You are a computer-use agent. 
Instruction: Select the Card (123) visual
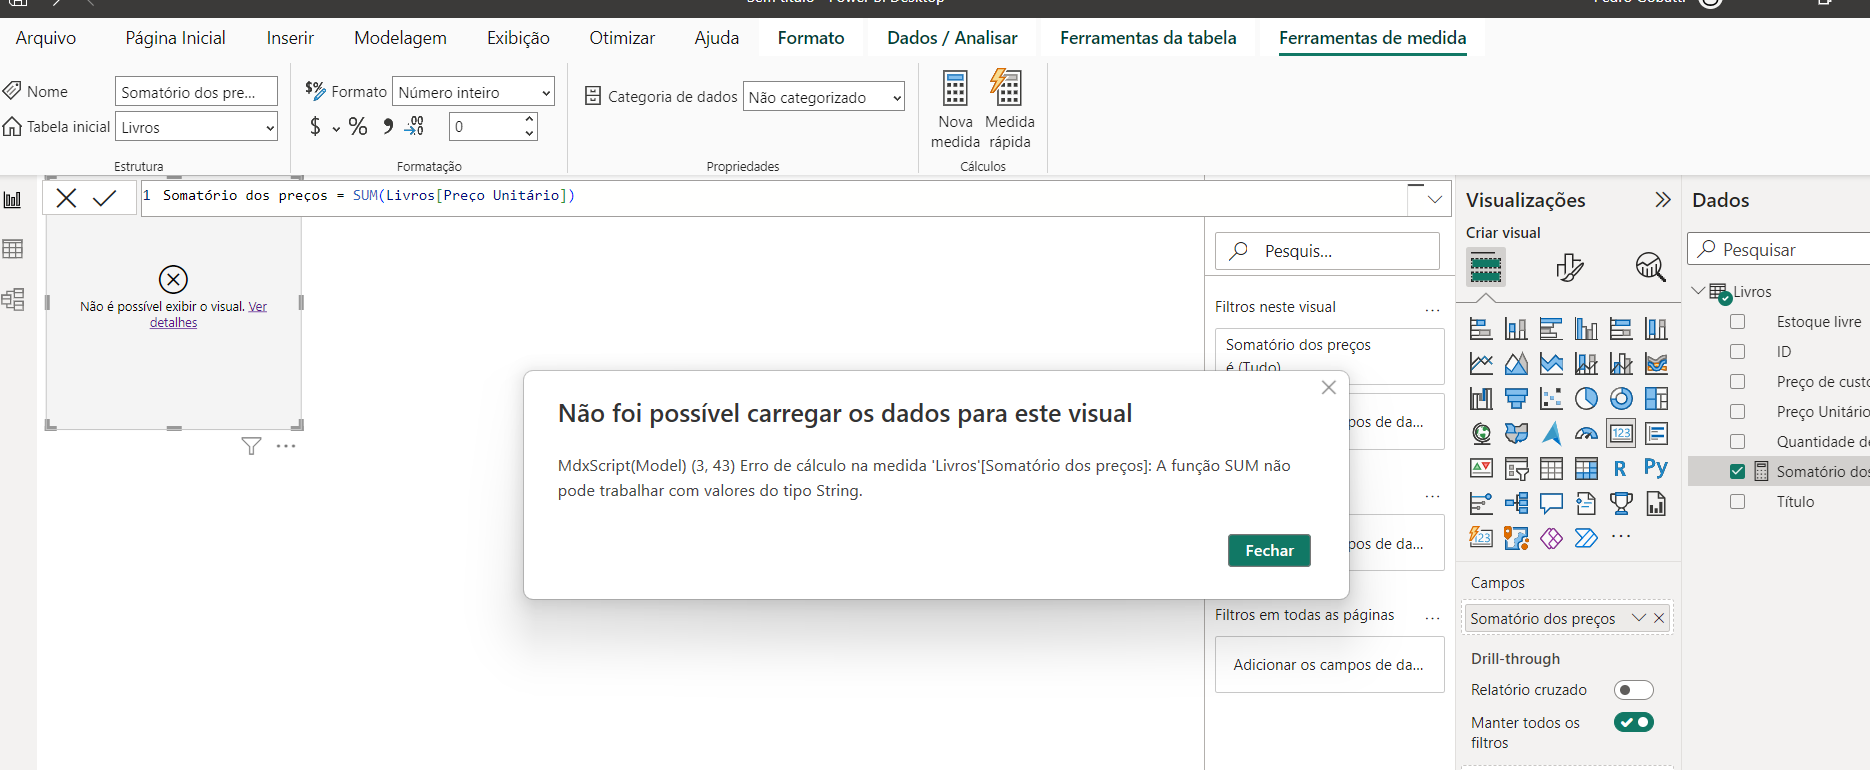(x=1621, y=434)
